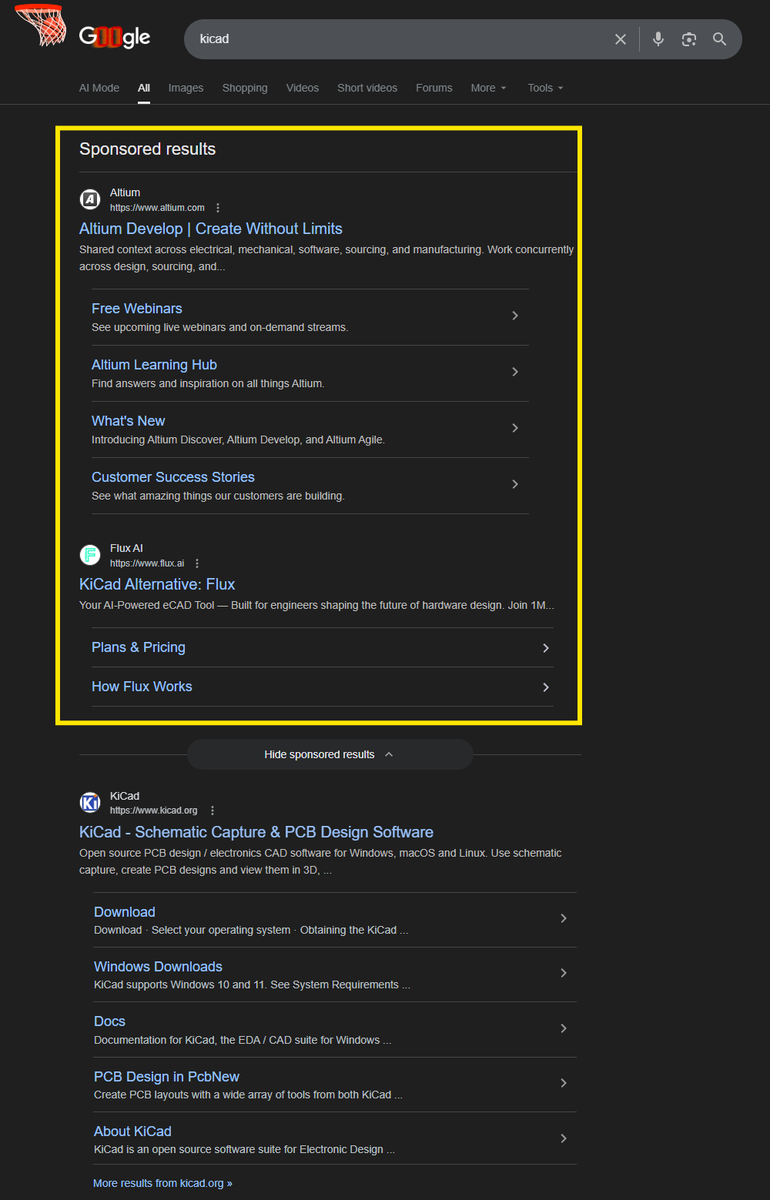This screenshot has width=770, height=1200.
Task: Open PCB Design in PcbNew sitelink
Action: (x=167, y=1077)
